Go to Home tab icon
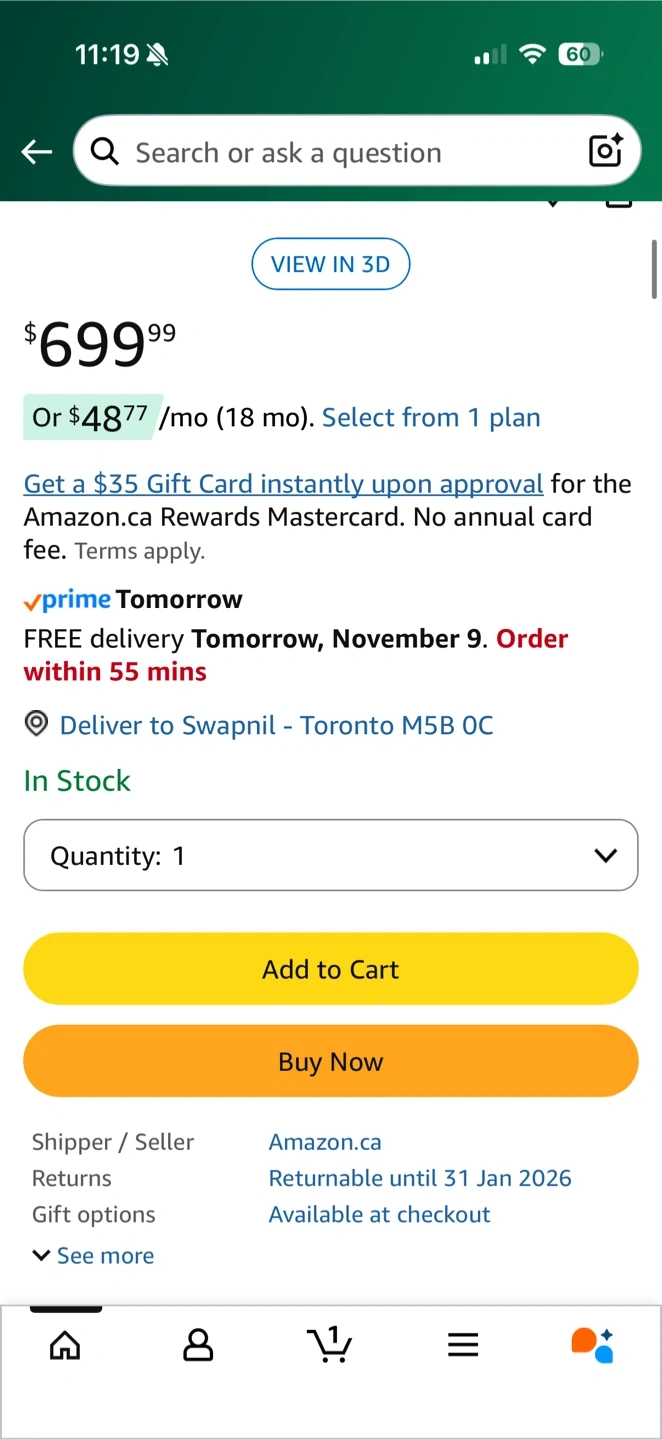This screenshot has height=1440, width=662. tap(65, 1345)
